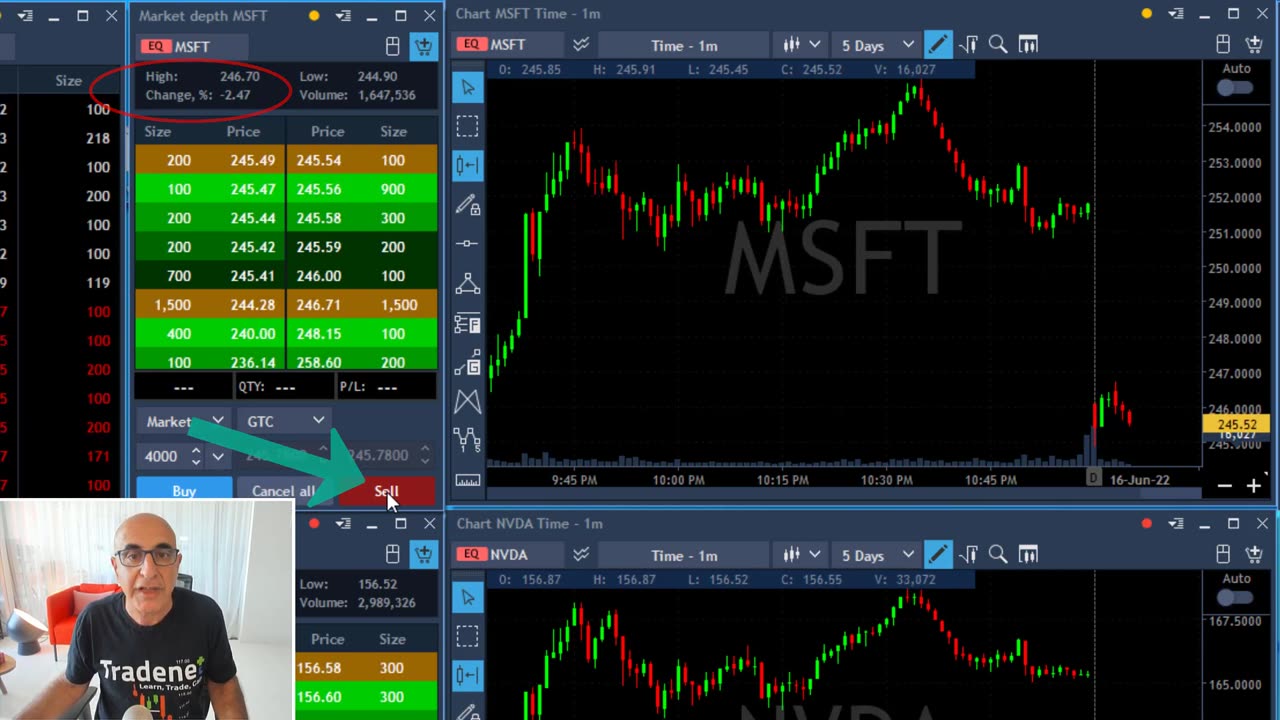This screenshot has width=1280, height=720.
Task: Choose the horizontal line tool in MSFT chart
Action: pyautogui.click(x=467, y=244)
